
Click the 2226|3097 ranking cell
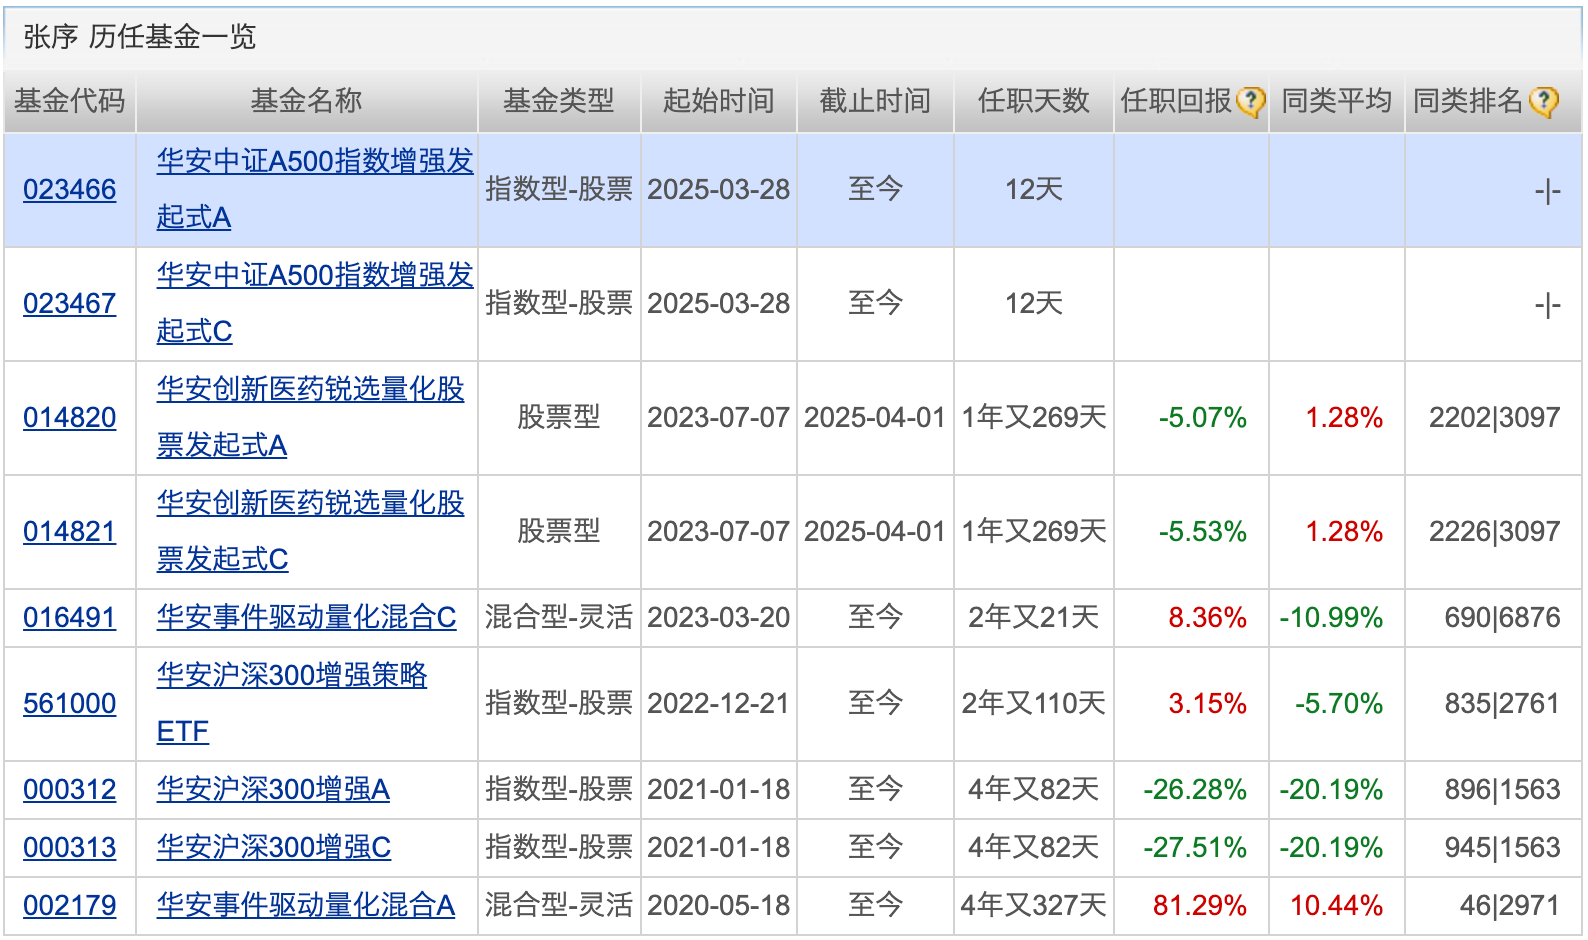[1494, 531]
